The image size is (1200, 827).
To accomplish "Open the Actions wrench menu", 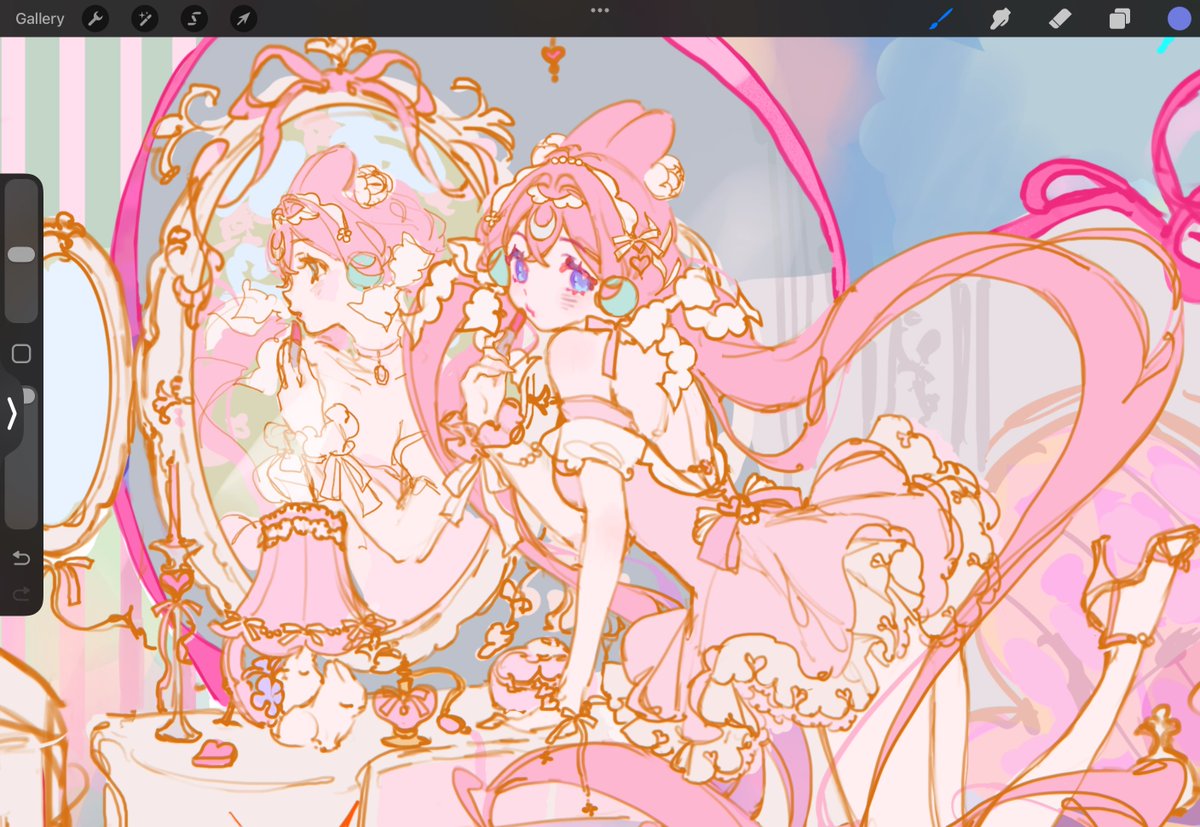I will [95, 18].
